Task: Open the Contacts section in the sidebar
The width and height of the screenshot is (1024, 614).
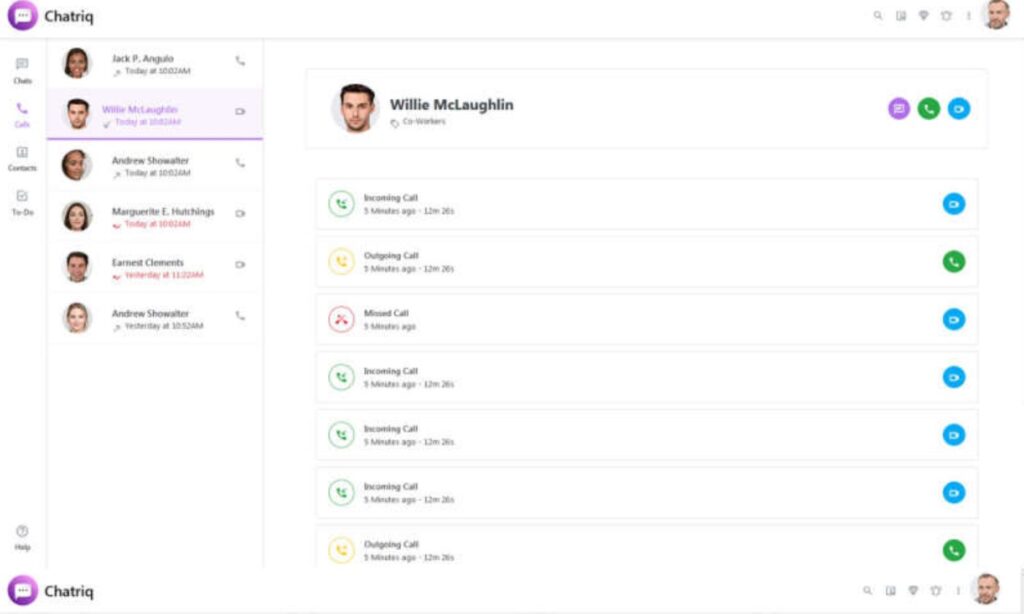Action: (22, 158)
